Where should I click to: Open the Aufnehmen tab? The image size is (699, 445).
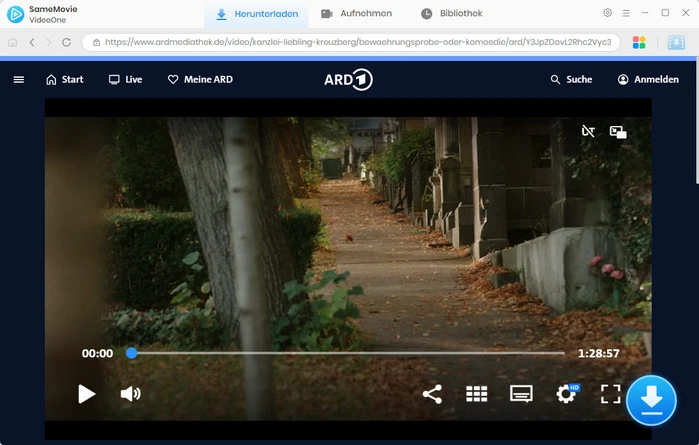pyautogui.click(x=356, y=14)
